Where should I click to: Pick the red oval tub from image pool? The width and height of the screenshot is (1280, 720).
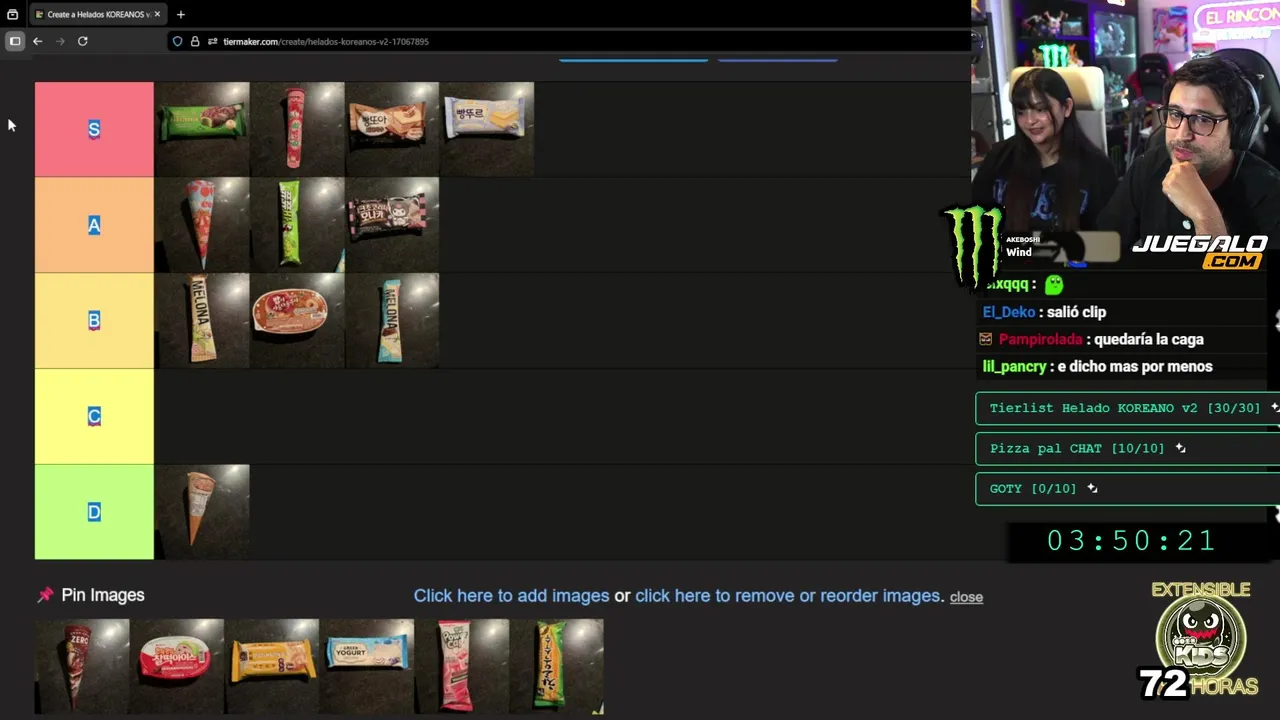pyautogui.click(x=177, y=666)
